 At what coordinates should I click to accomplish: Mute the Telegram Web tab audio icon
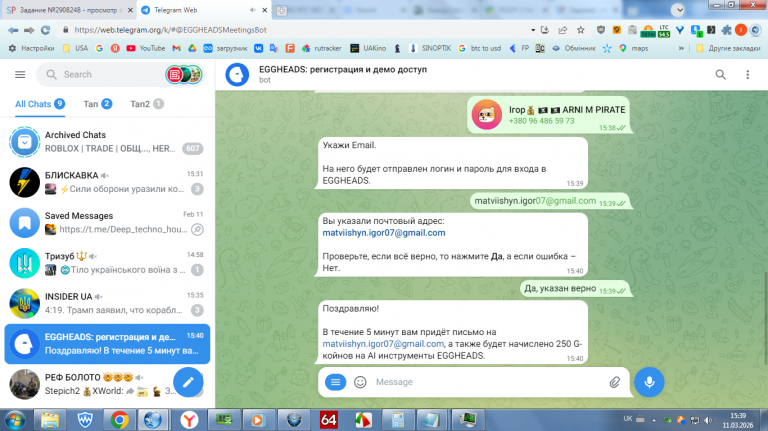[253, 10]
